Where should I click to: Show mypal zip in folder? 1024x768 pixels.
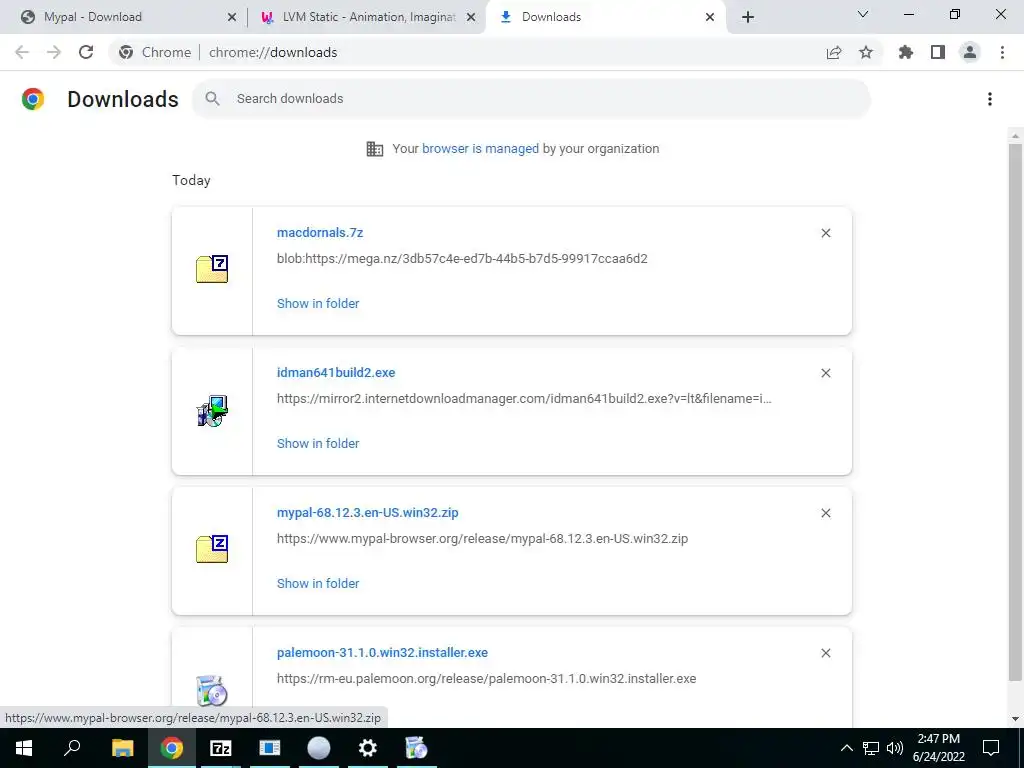pyautogui.click(x=318, y=583)
